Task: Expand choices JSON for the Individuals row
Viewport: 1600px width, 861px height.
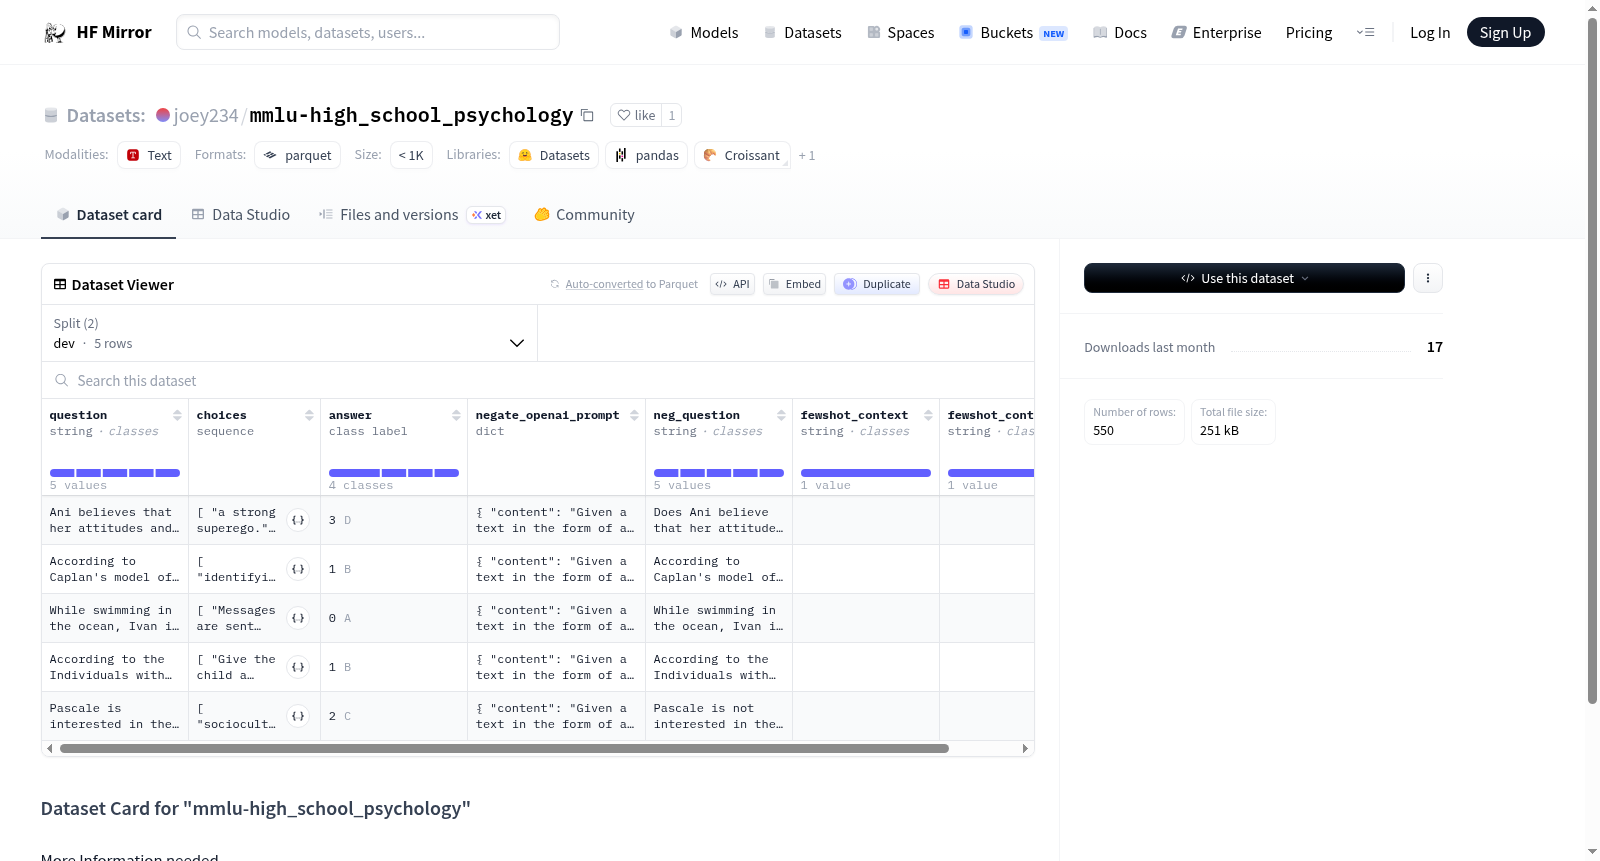Action: [x=298, y=667]
